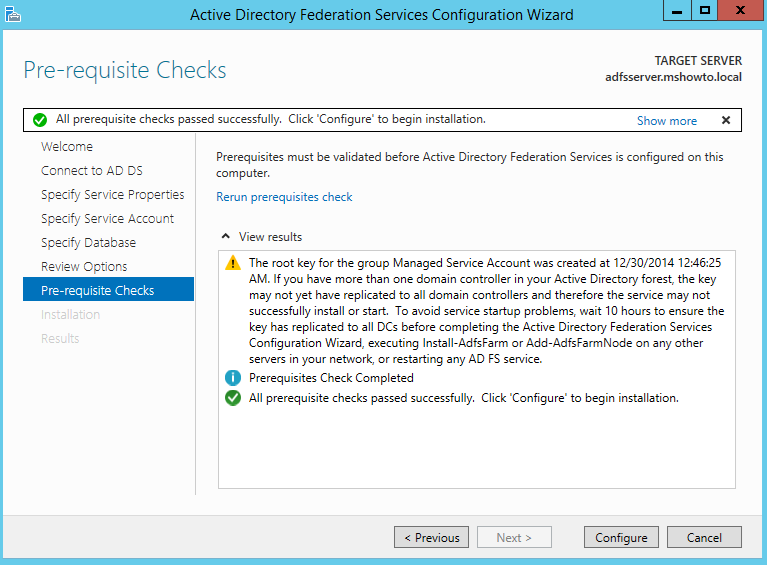
Task: Select the Pre-requisite Checks step
Action: click(x=109, y=290)
